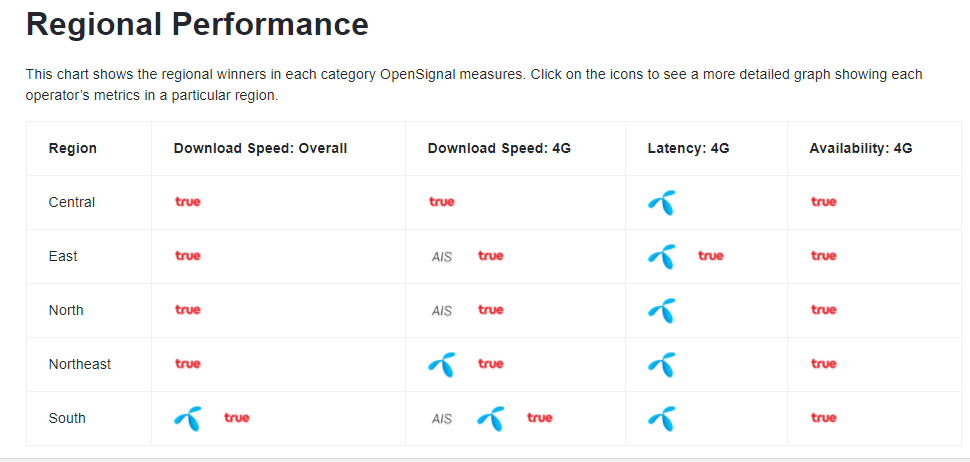Image resolution: width=970 pixels, height=462 pixels.
Task: Open the true icon in Northeast Download Speed: Overall
Action: coord(187,364)
